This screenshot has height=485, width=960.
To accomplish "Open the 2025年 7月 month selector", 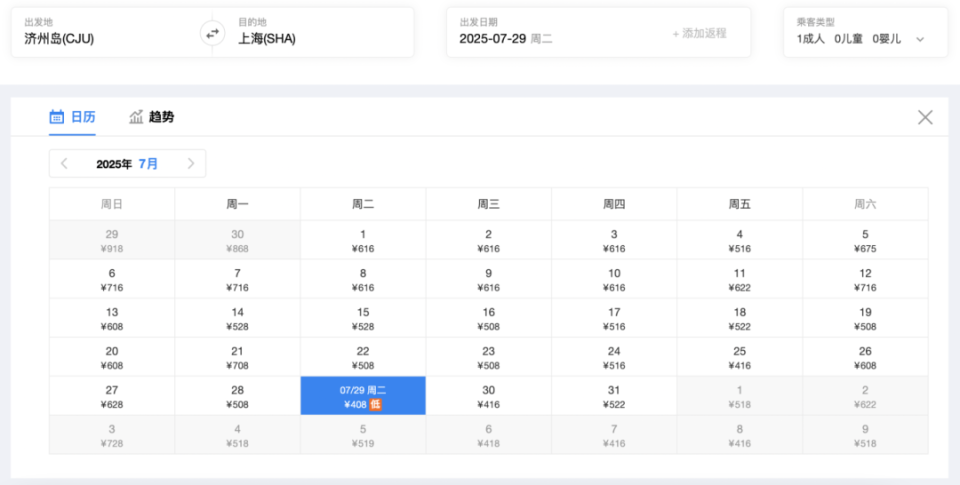I will click(x=127, y=164).
